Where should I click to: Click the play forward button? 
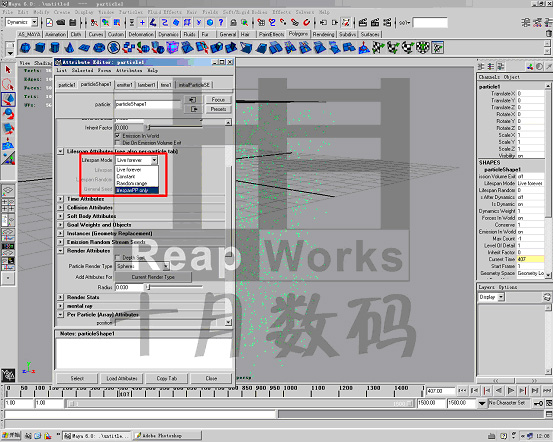[x=511, y=390]
